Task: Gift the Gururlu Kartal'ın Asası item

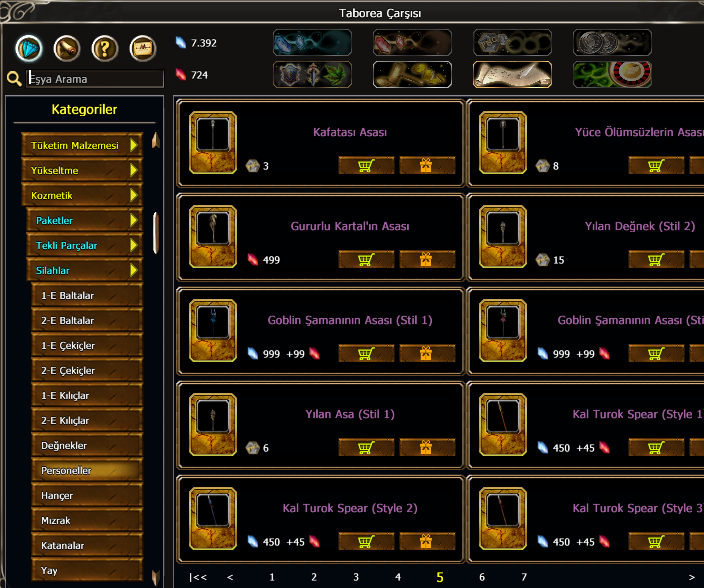Action: pyautogui.click(x=427, y=259)
